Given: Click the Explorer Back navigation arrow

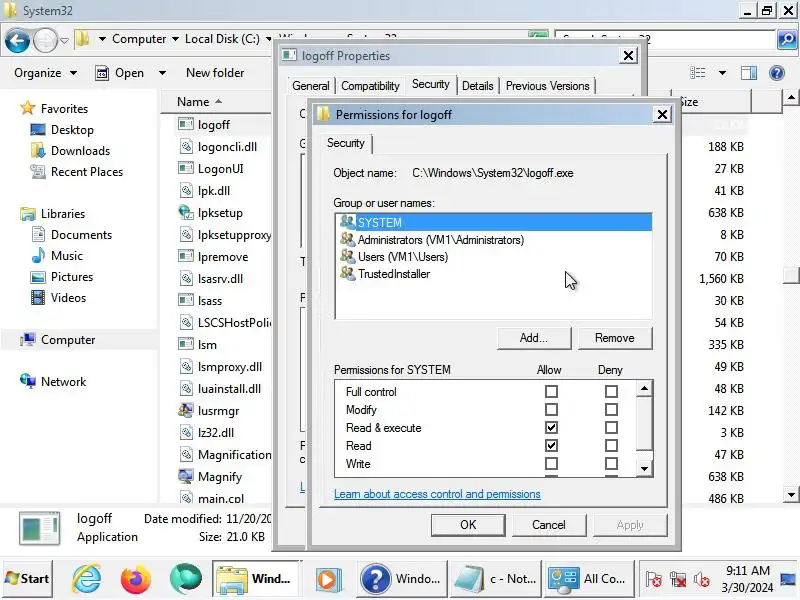Looking at the screenshot, I should [17, 40].
